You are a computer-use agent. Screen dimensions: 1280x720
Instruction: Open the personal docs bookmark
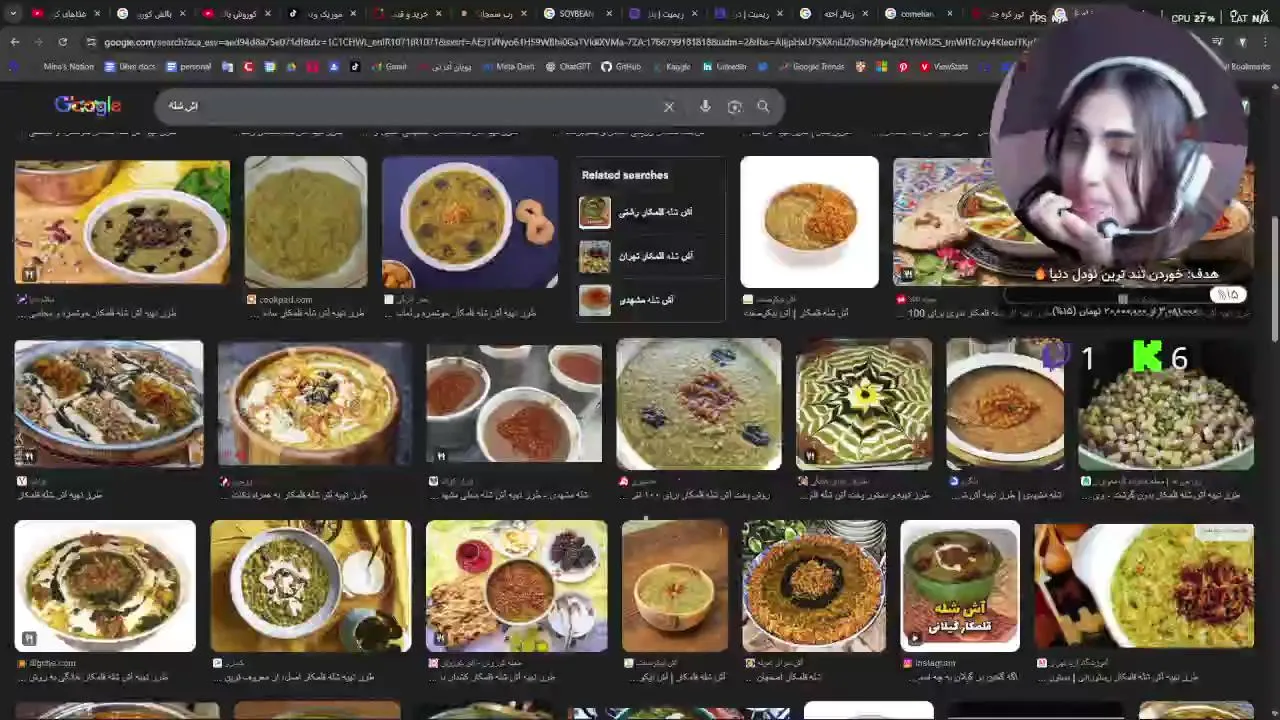tap(188, 67)
